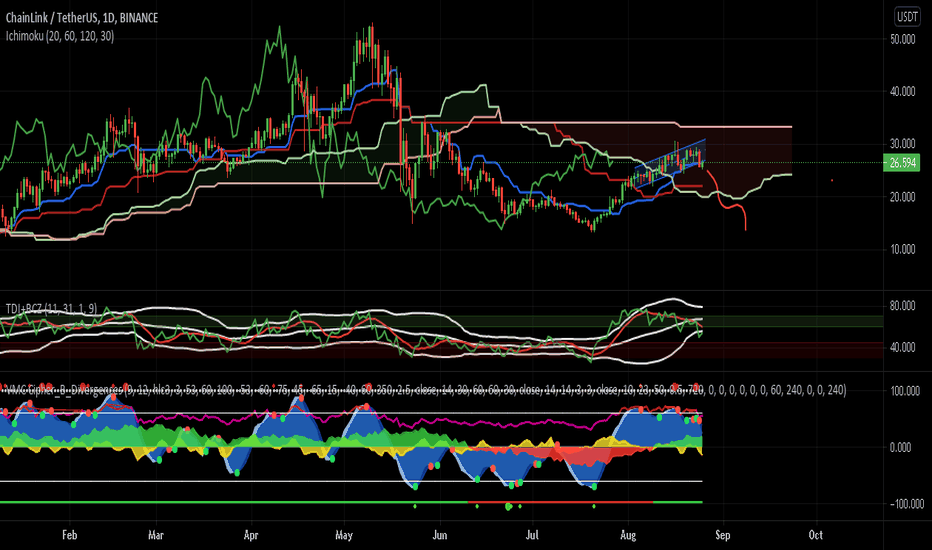The image size is (932, 550).
Task: Select the current price label 26.594
Action: click(902, 162)
